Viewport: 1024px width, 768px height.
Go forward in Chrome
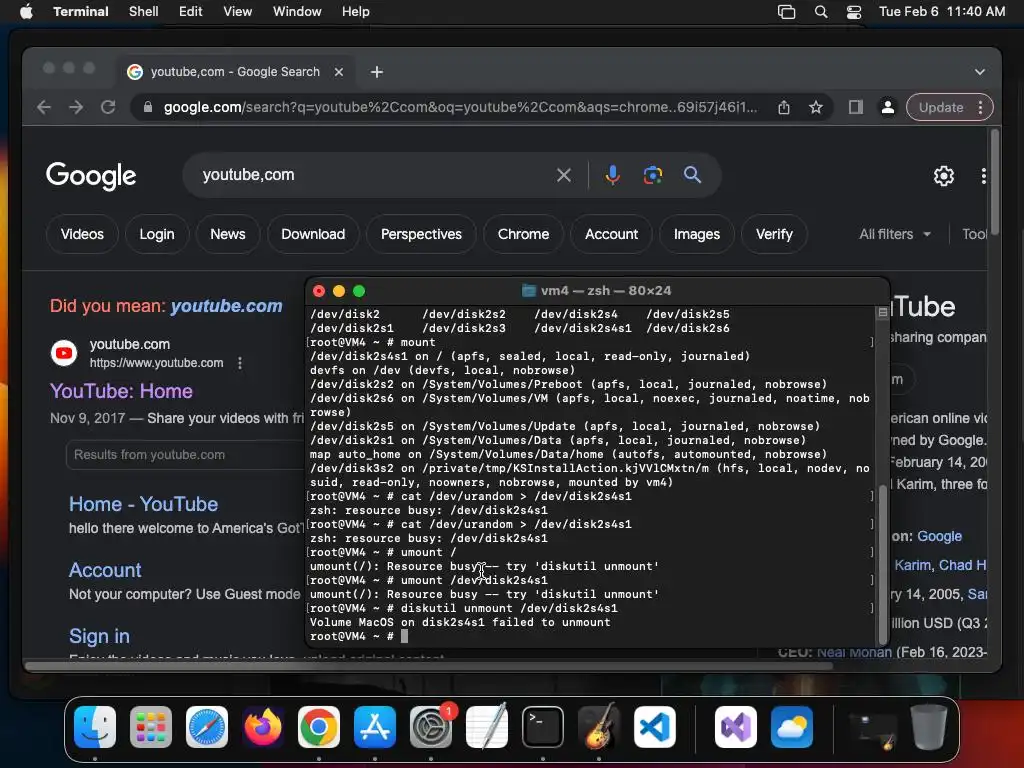point(76,107)
